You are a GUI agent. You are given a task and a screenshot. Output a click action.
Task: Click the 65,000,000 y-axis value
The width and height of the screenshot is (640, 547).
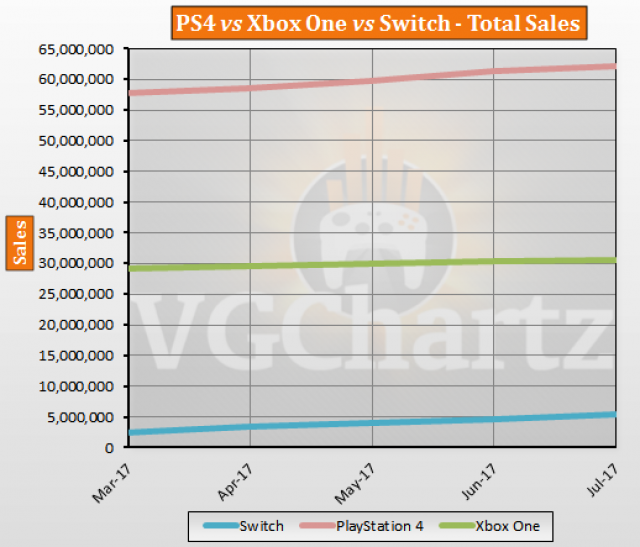[x=73, y=48]
